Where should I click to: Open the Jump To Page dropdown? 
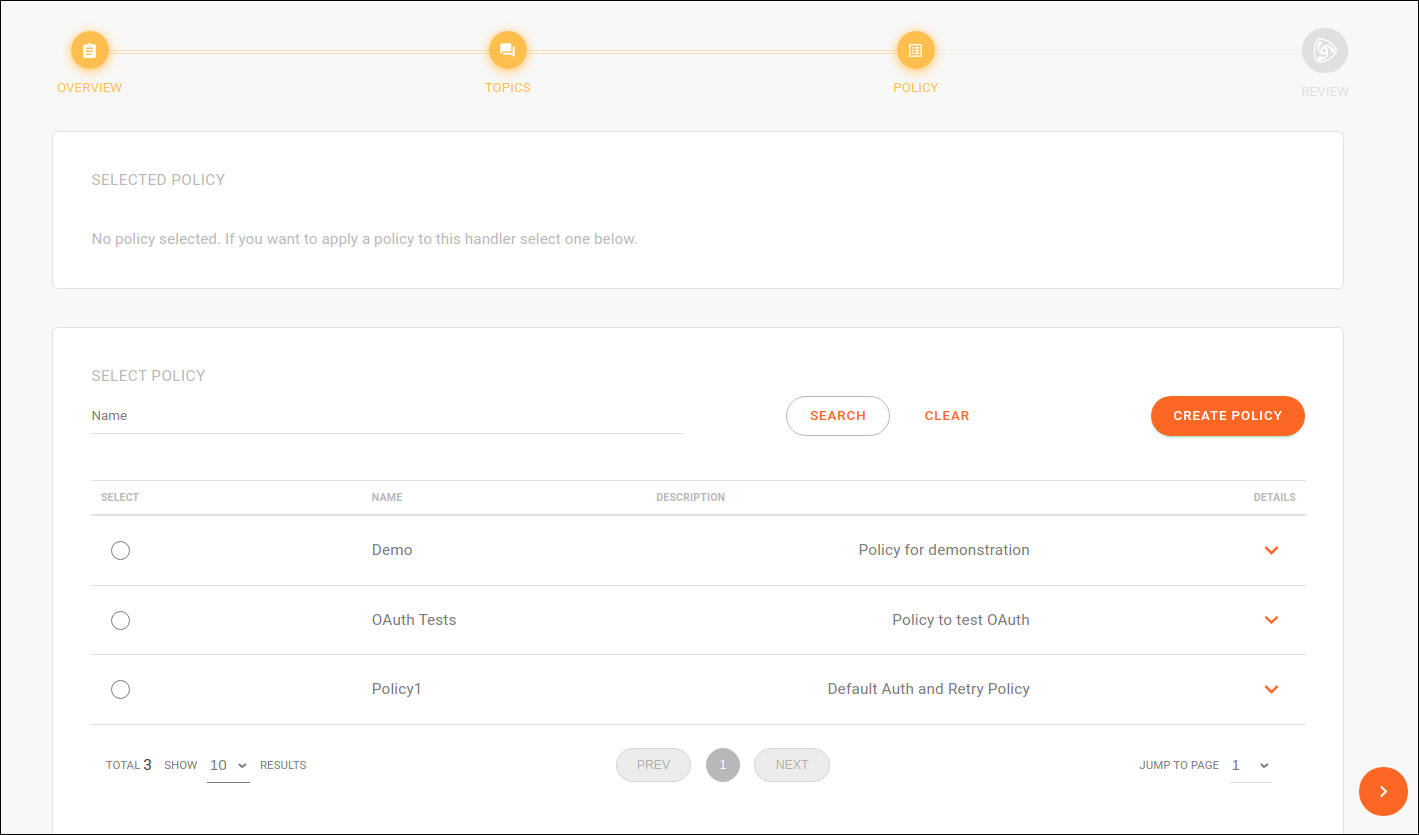point(1250,765)
